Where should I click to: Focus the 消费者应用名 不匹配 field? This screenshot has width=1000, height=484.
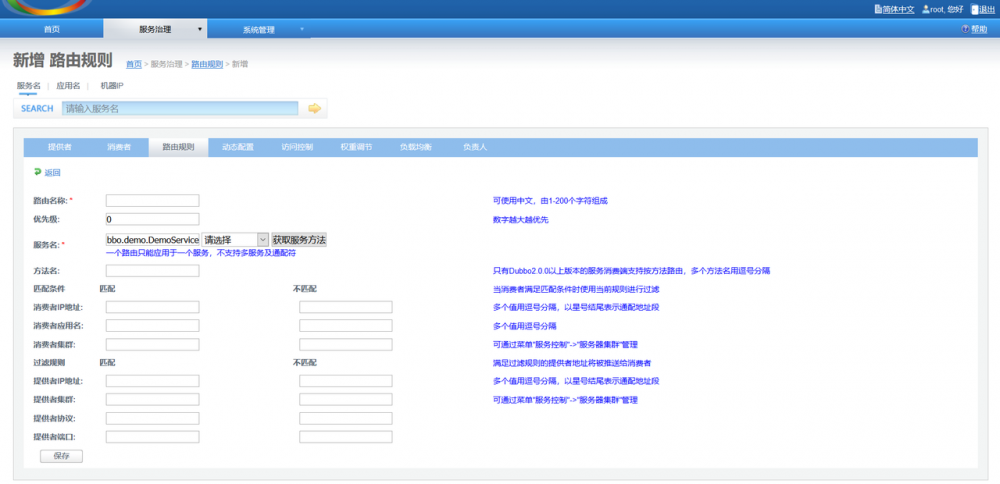tap(346, 326)
